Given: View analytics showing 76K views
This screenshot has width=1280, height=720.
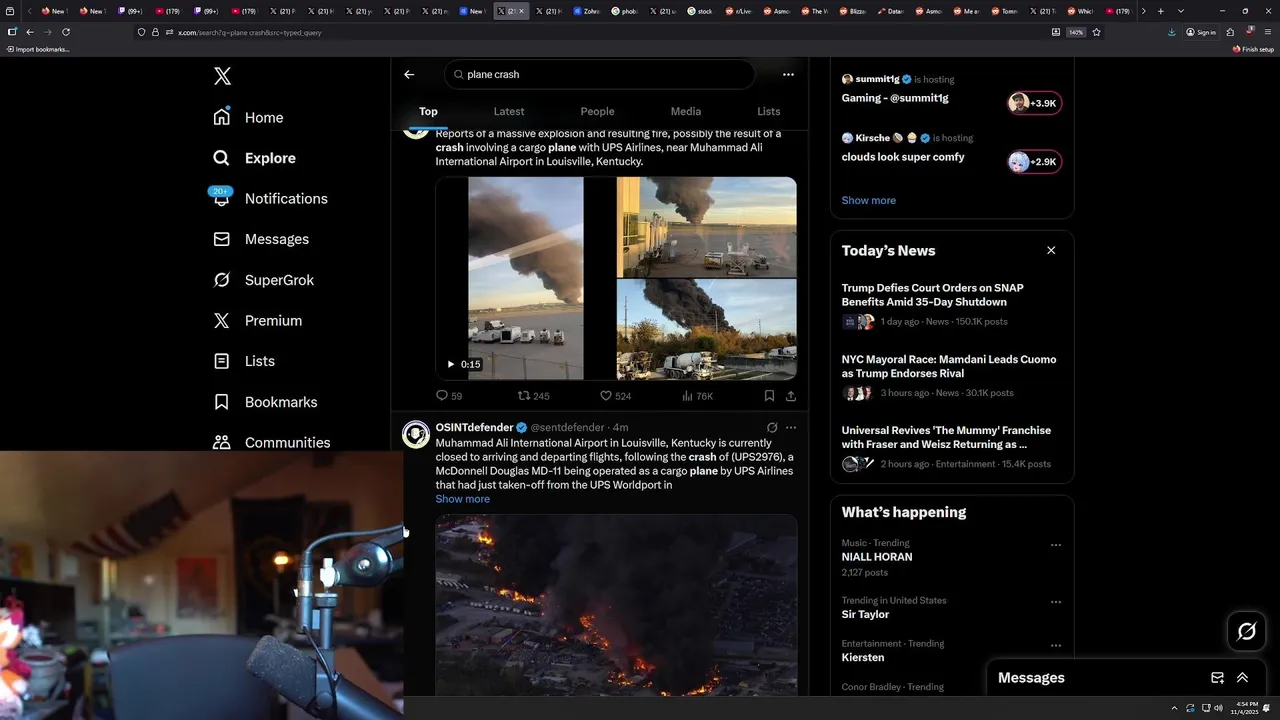Looking at the screenshot, I should click(697, 396).
